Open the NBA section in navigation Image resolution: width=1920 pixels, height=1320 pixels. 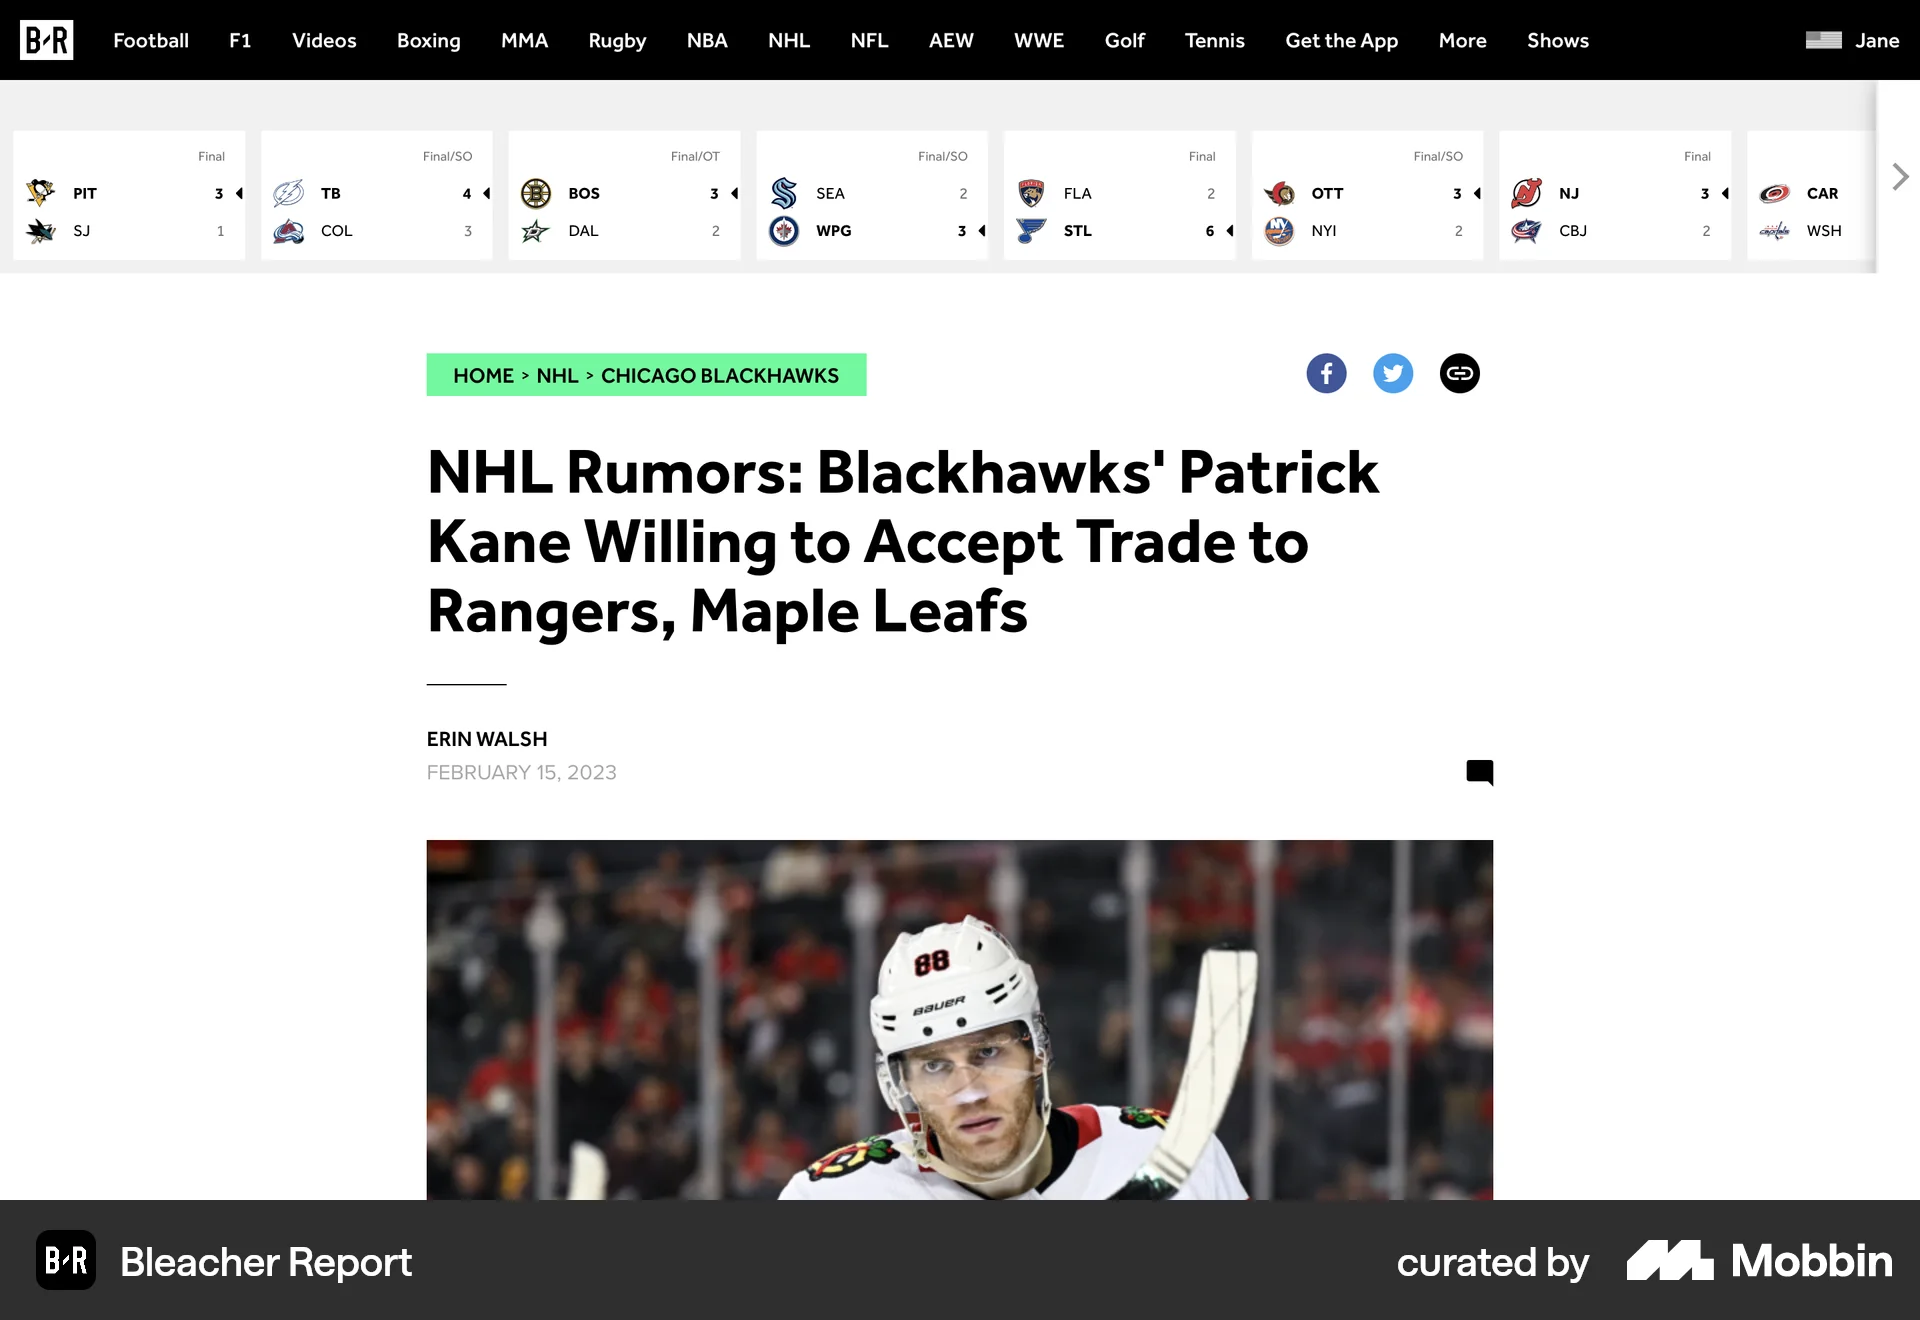[707, 40]
